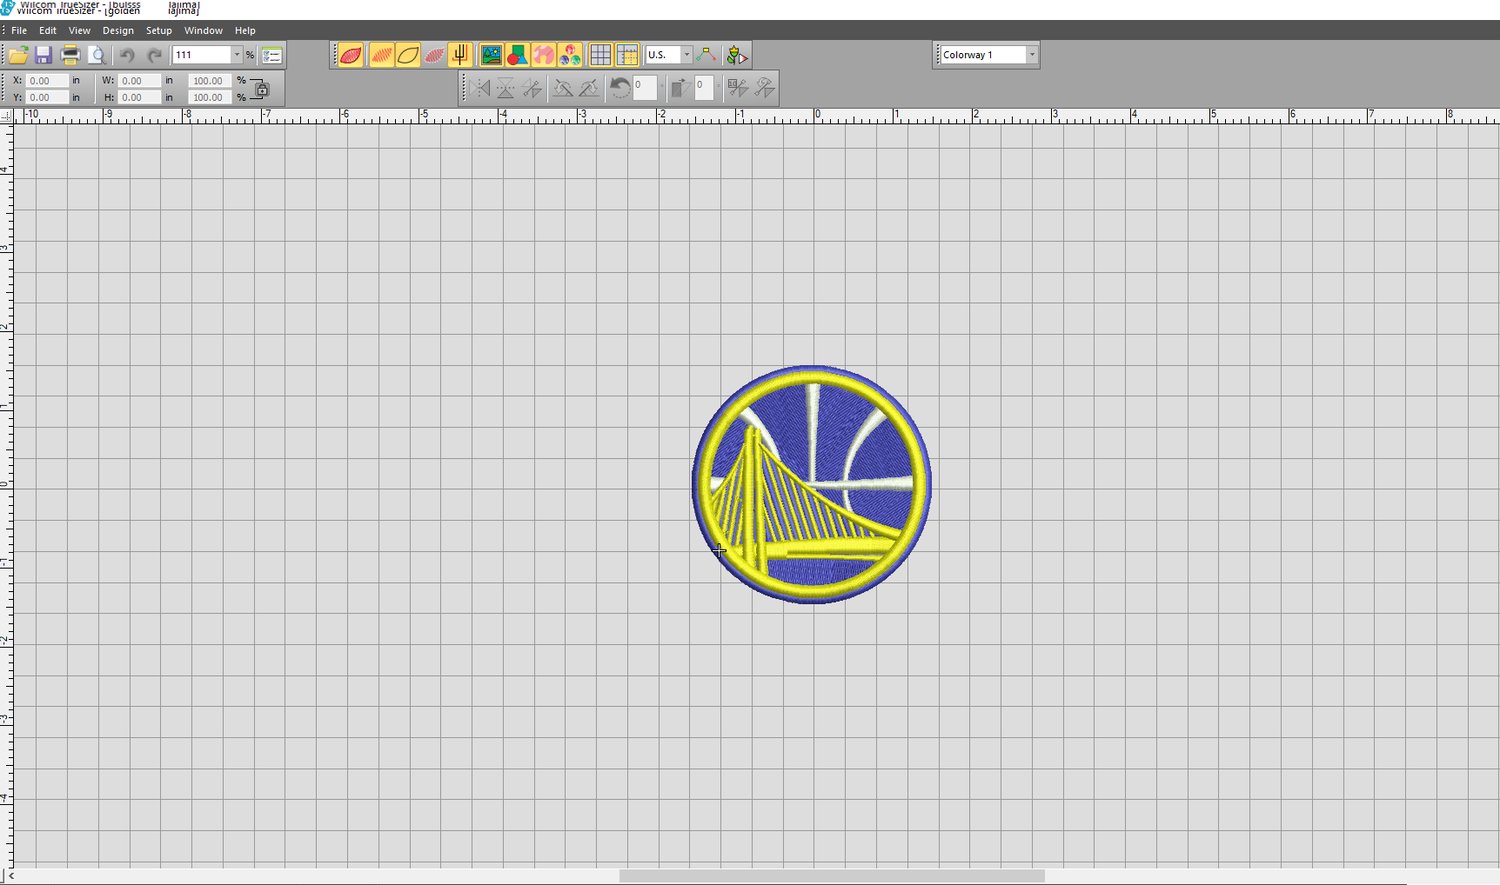
Task: Select the embroidered bridge logo design
Action: [811, 484]
